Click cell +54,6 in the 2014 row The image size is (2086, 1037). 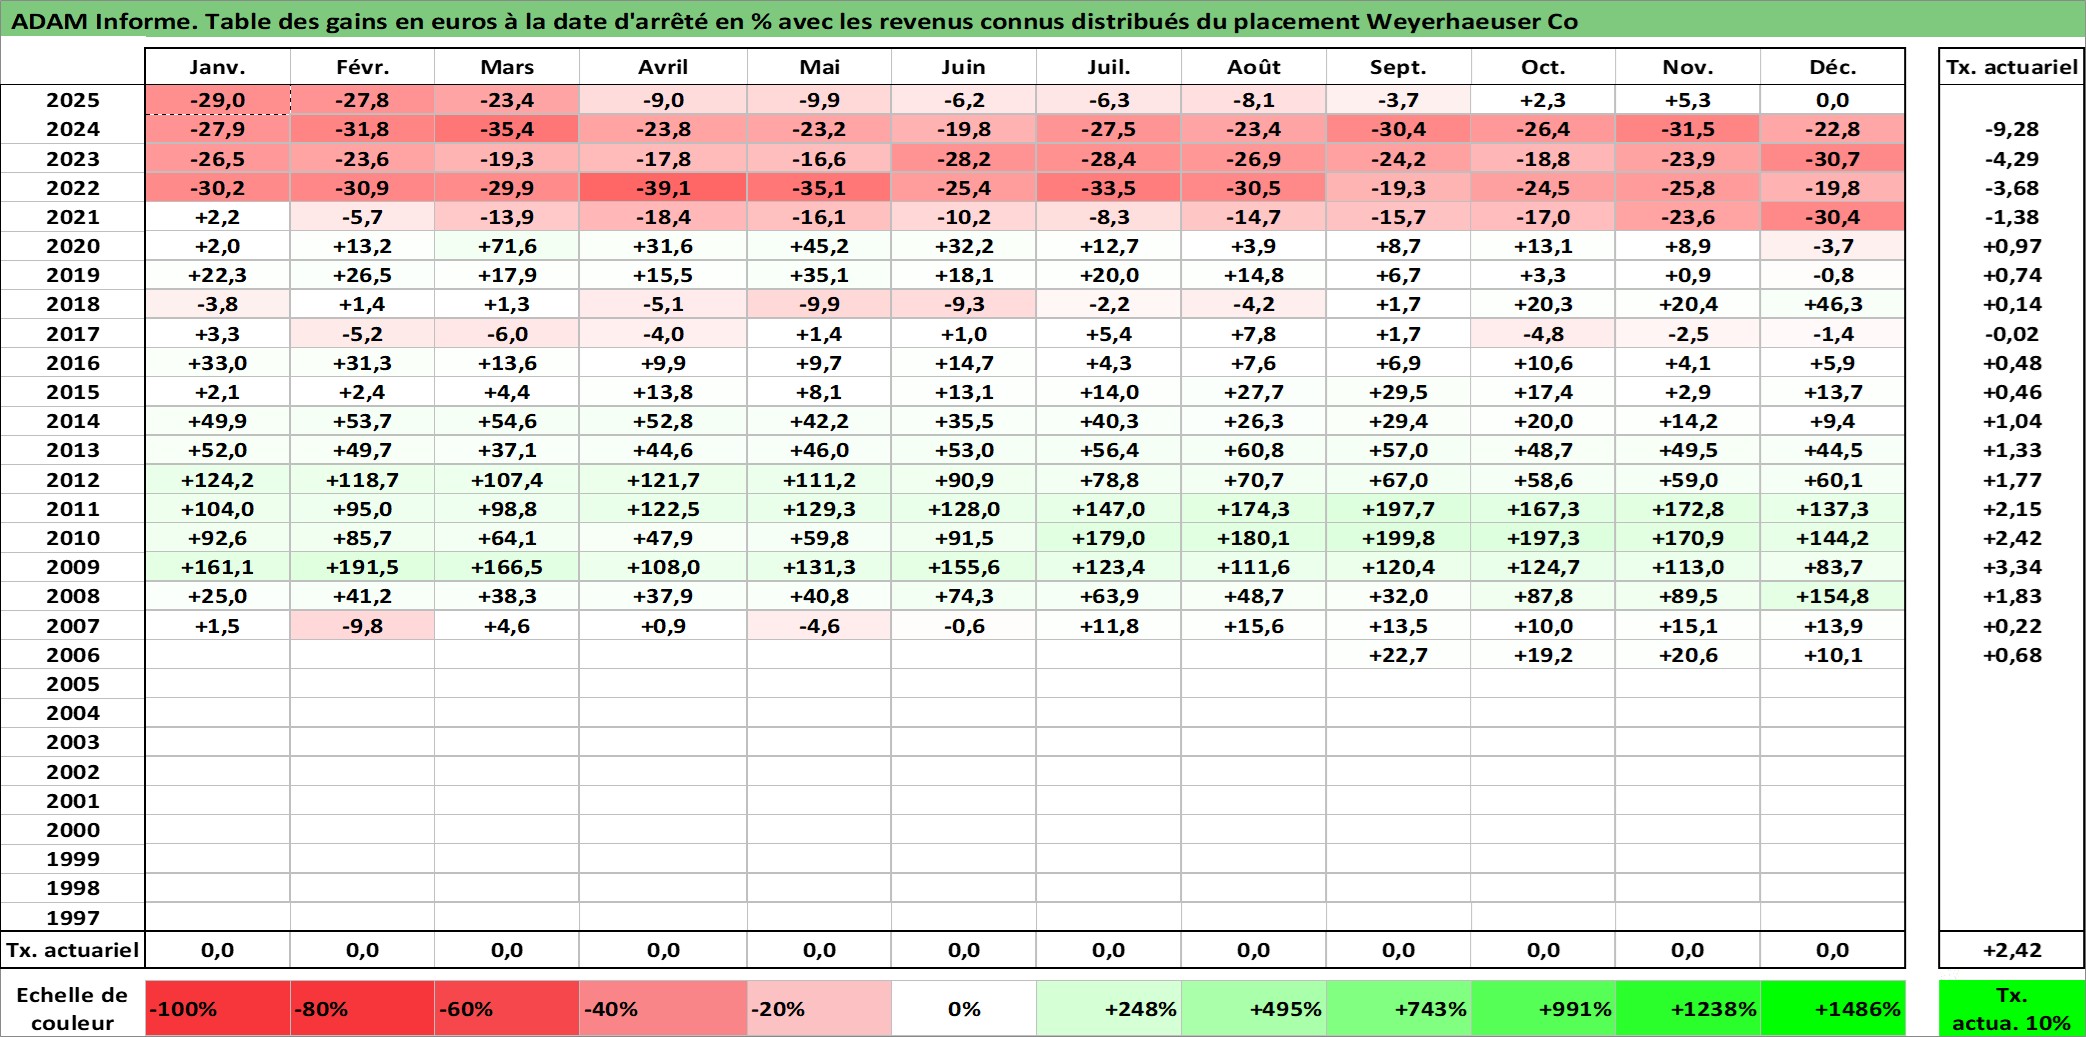click(507, 421)
